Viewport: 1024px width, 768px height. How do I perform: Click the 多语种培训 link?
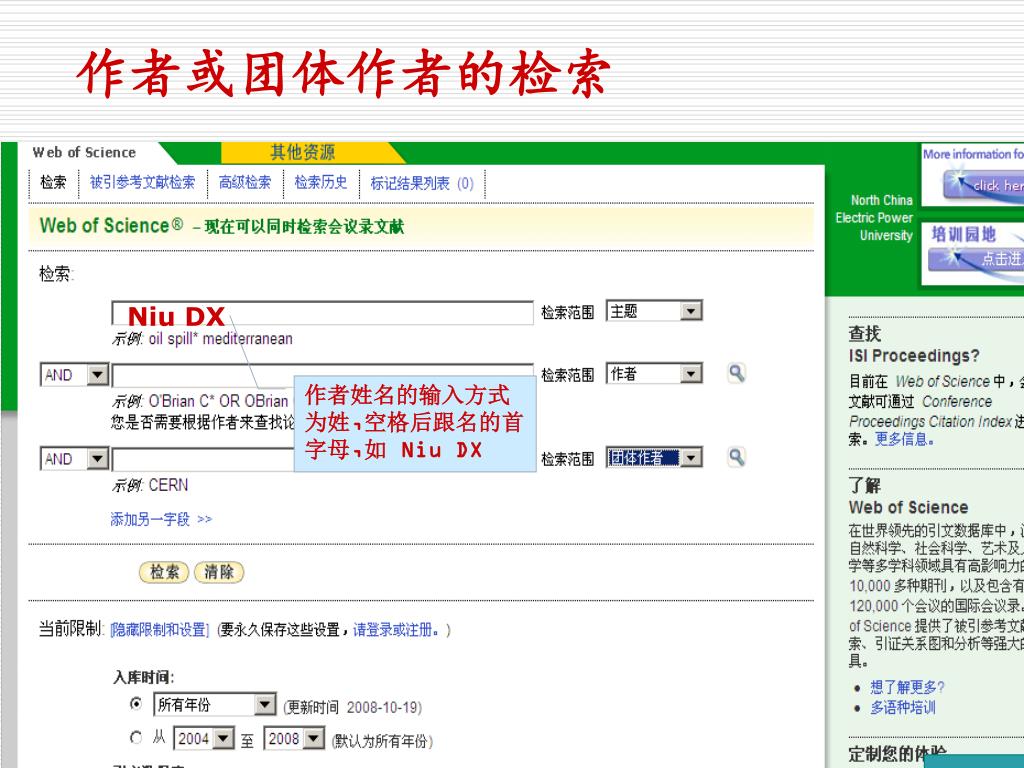point(903,707)
